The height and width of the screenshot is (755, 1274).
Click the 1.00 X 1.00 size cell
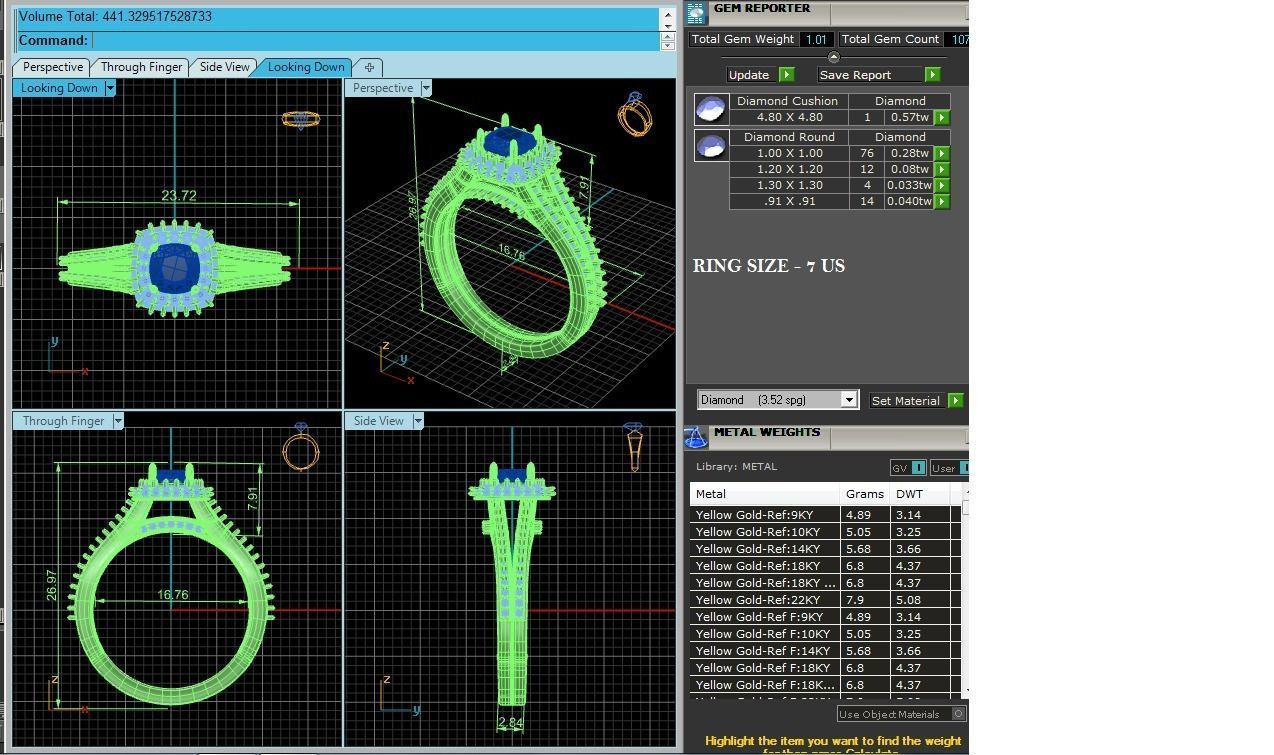790,154
